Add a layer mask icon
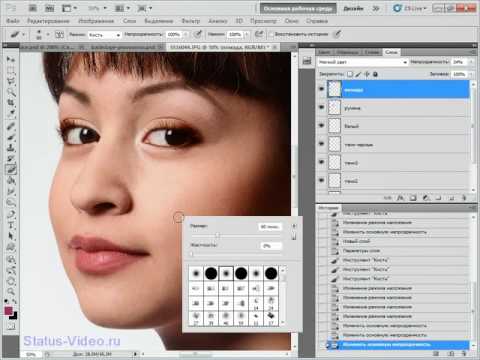480x360 pixels. tap(413, 198)
